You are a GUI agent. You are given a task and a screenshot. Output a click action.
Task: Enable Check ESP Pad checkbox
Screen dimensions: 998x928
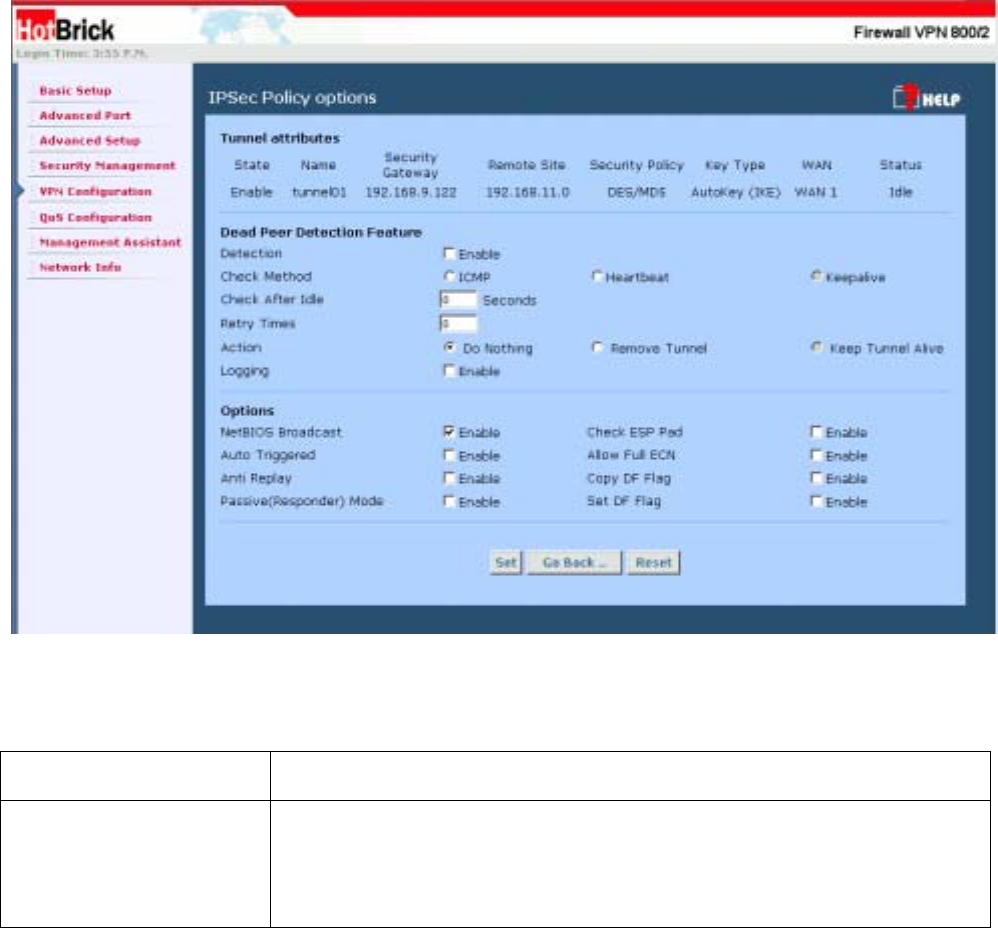(817, 433)
